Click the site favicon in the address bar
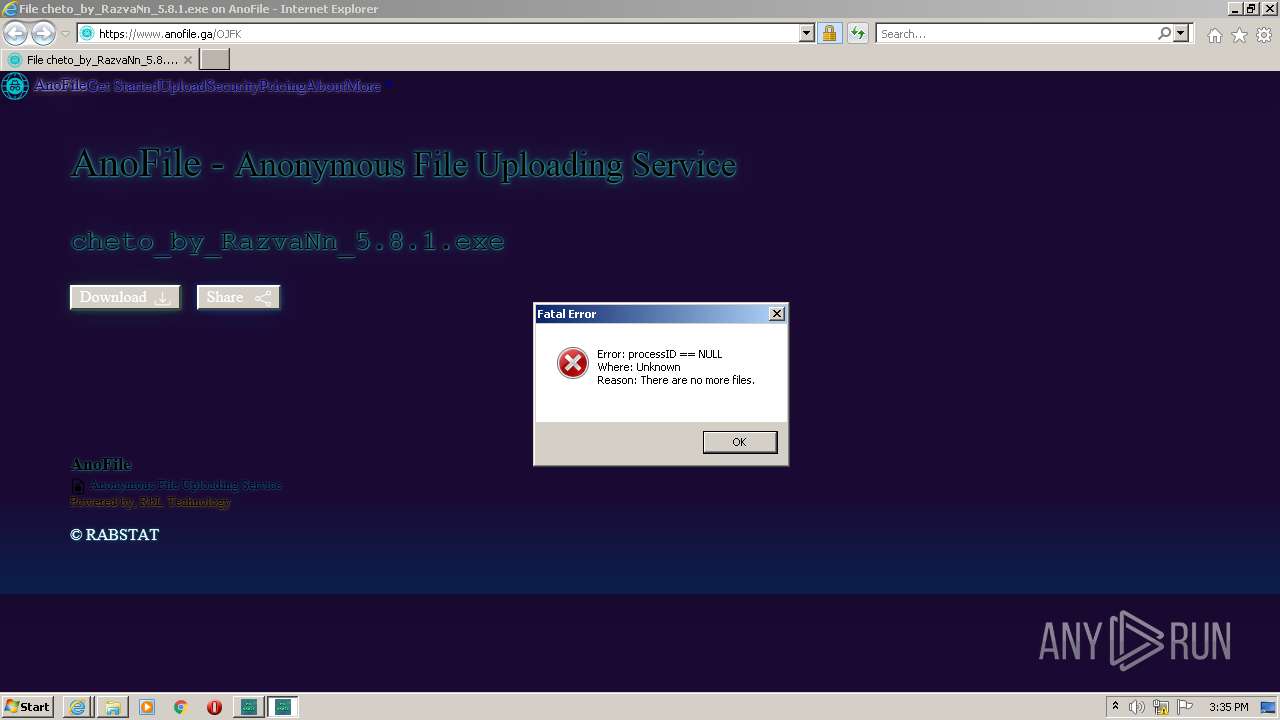Screen dimensions: 1280x720 (87, 34)
